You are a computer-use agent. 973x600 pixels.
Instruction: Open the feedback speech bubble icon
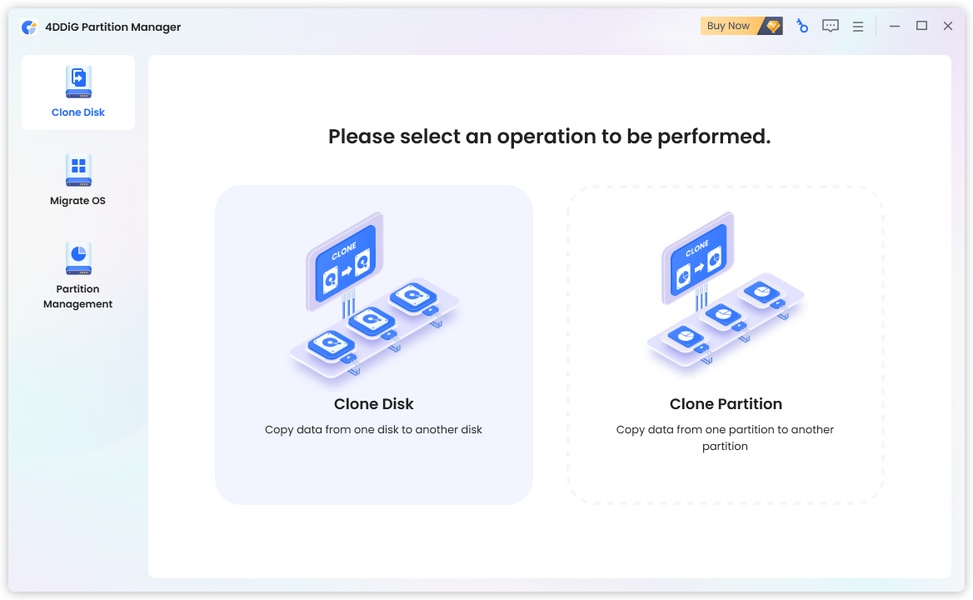coord(830,26)
